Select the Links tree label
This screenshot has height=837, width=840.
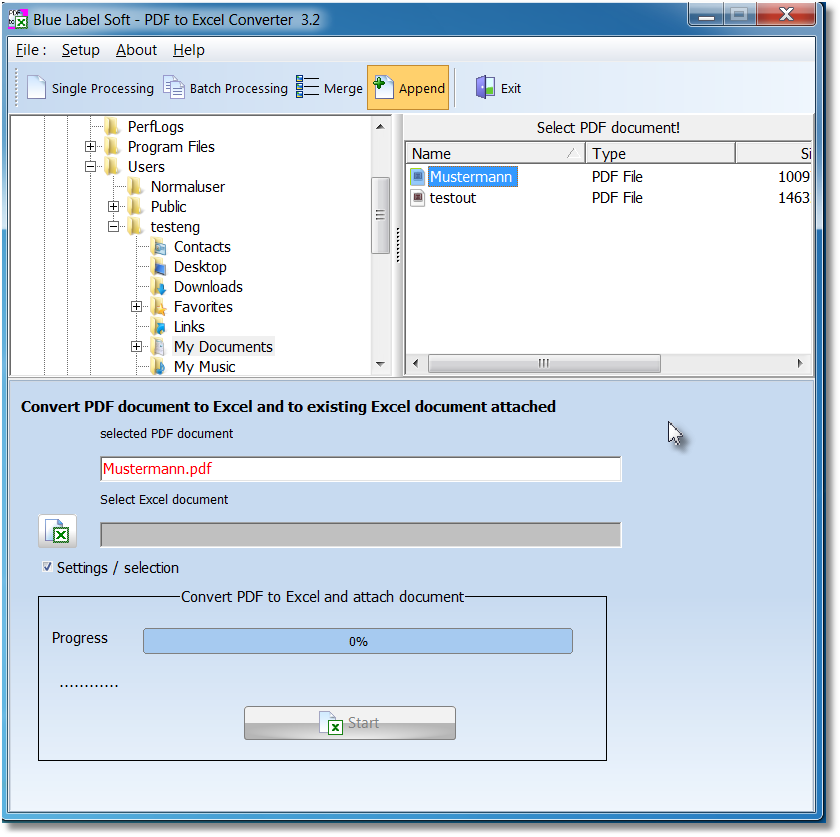pos(189,326)
